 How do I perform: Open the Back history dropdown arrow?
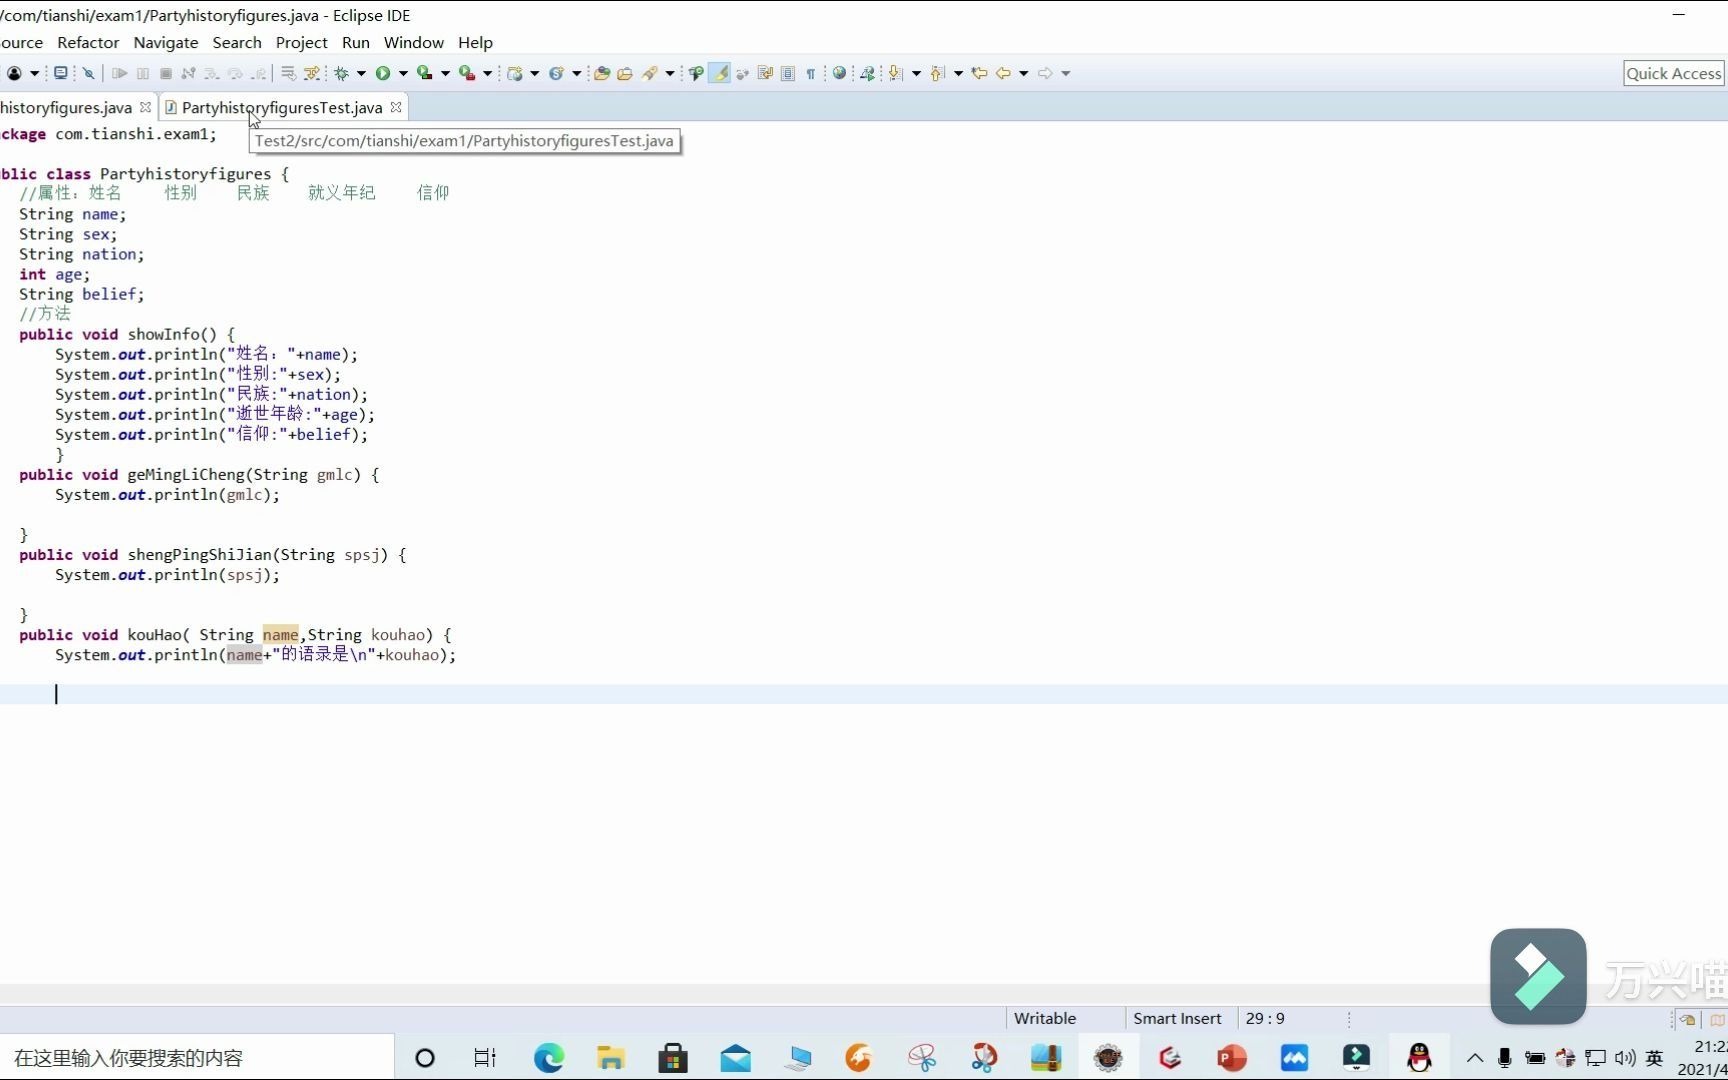click(1024, 73)
